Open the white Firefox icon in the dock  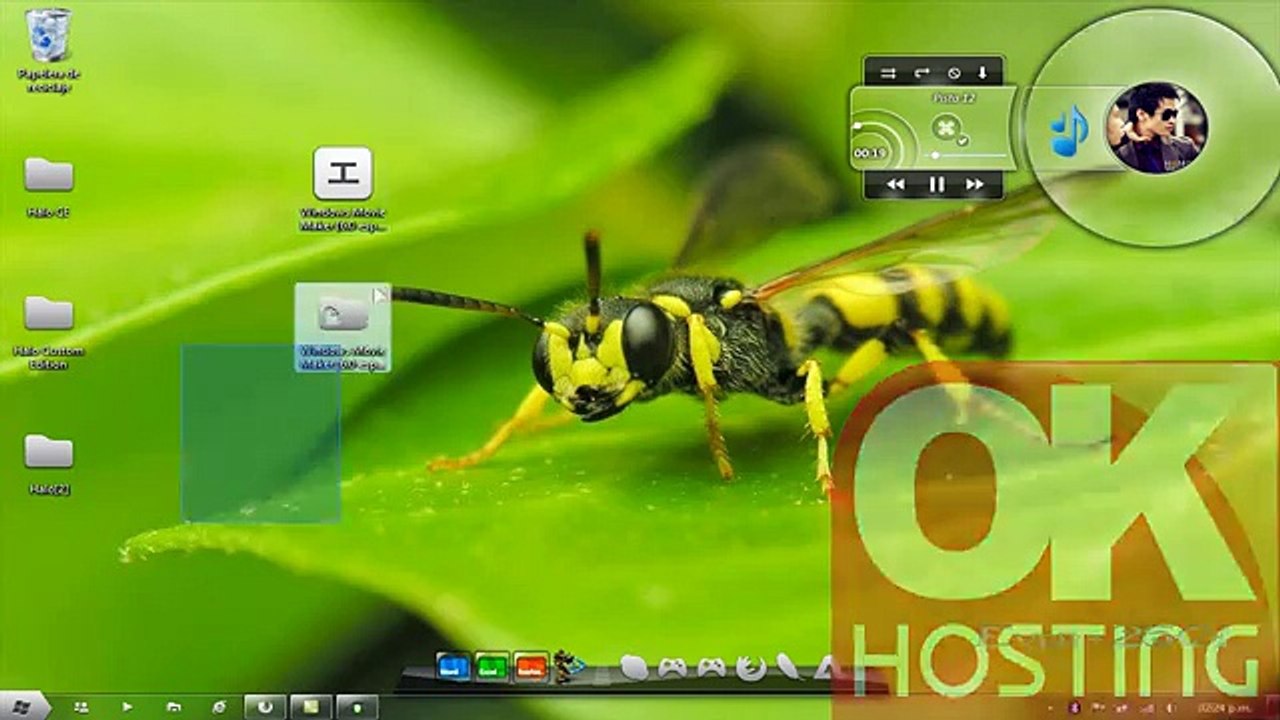tap(749, 668)
